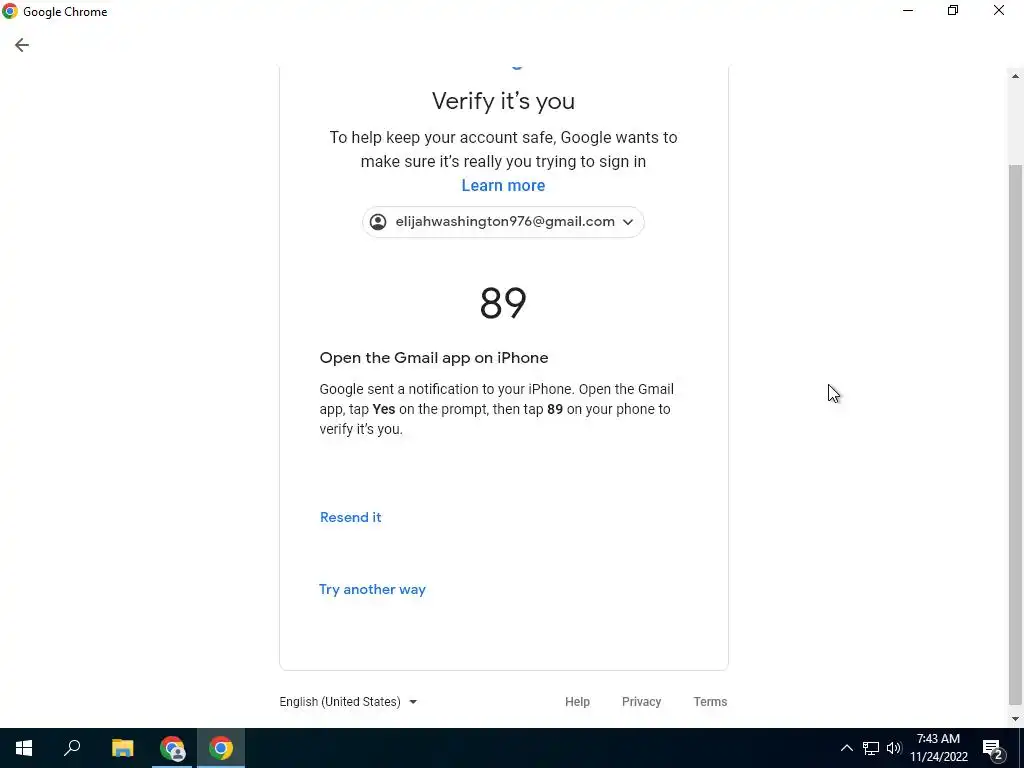Open volume control tray icon
The height and width of the screenshot is (768, 1024).
894,748
